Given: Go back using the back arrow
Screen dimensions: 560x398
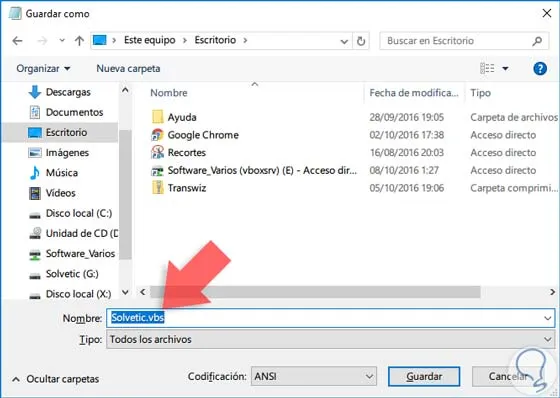Looking at the screenshot, I should [x=17, y=41].
